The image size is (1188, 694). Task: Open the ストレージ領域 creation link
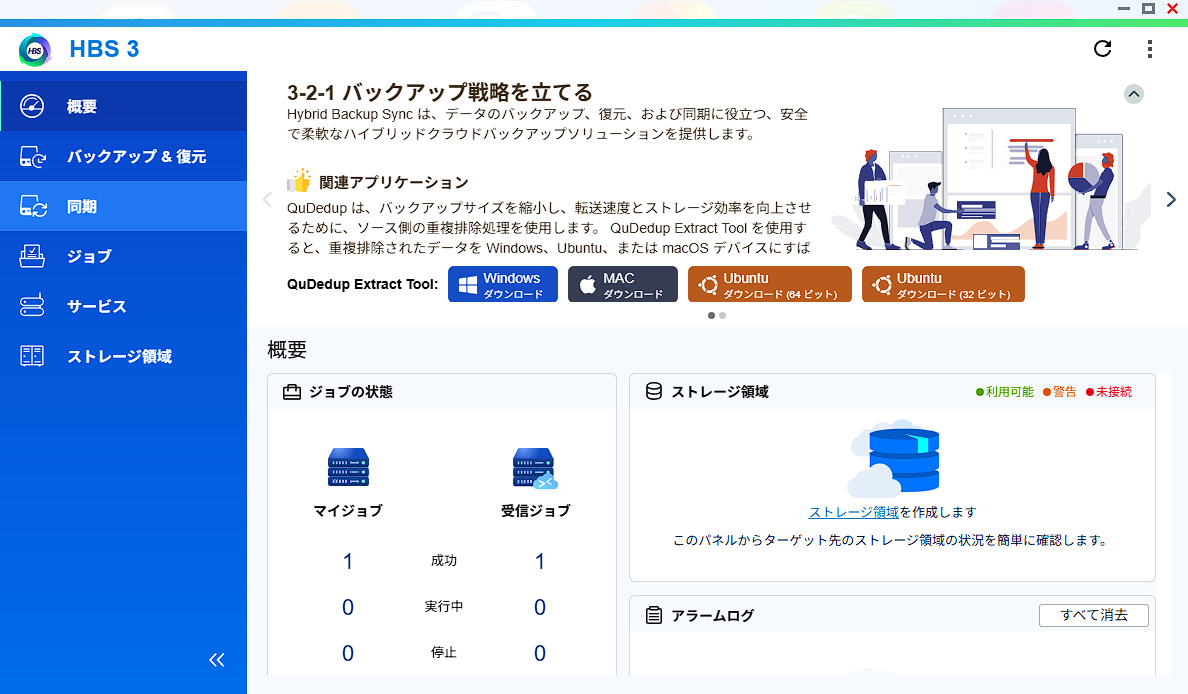[x=853, y=512]
